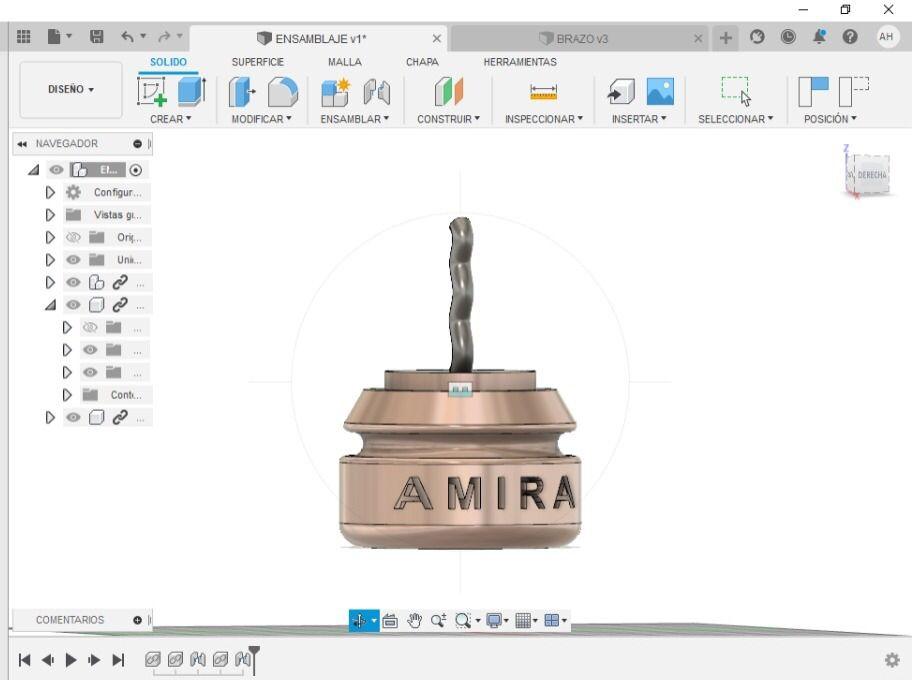This screenshot has width=912, height=680.
Task: Open the CONSTRUIR dropdown menu
Action: (448, 119)
